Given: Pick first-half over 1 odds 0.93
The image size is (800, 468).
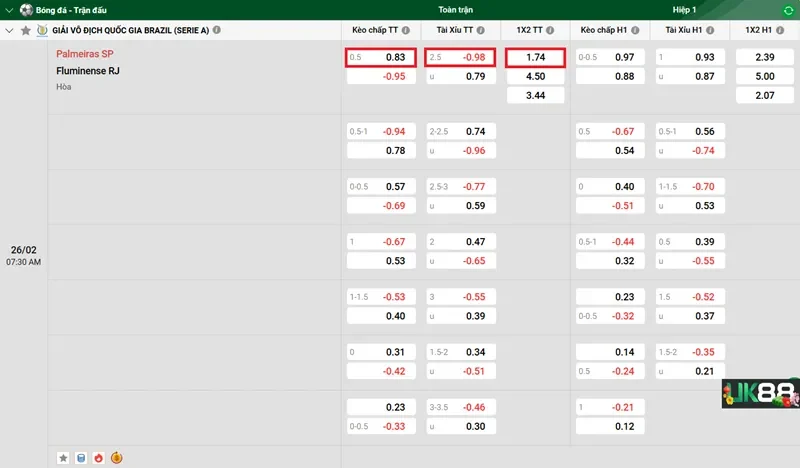Looking at the screenshot, I should [x=690, y=57].
